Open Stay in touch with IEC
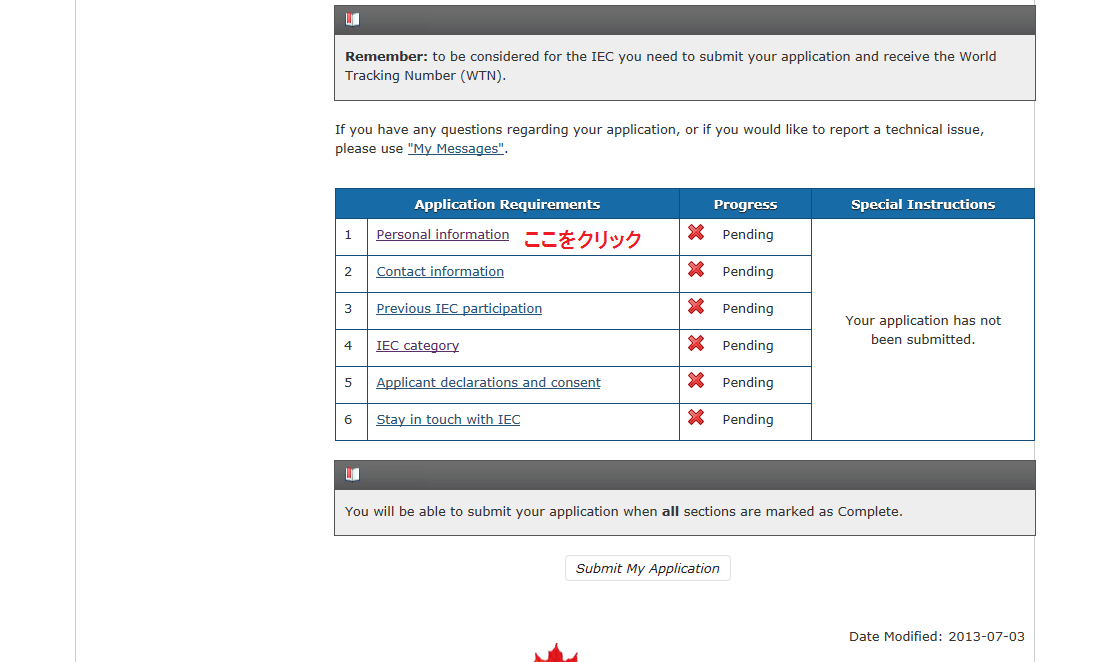The image size is (1106, 662). tap(448, 420)
